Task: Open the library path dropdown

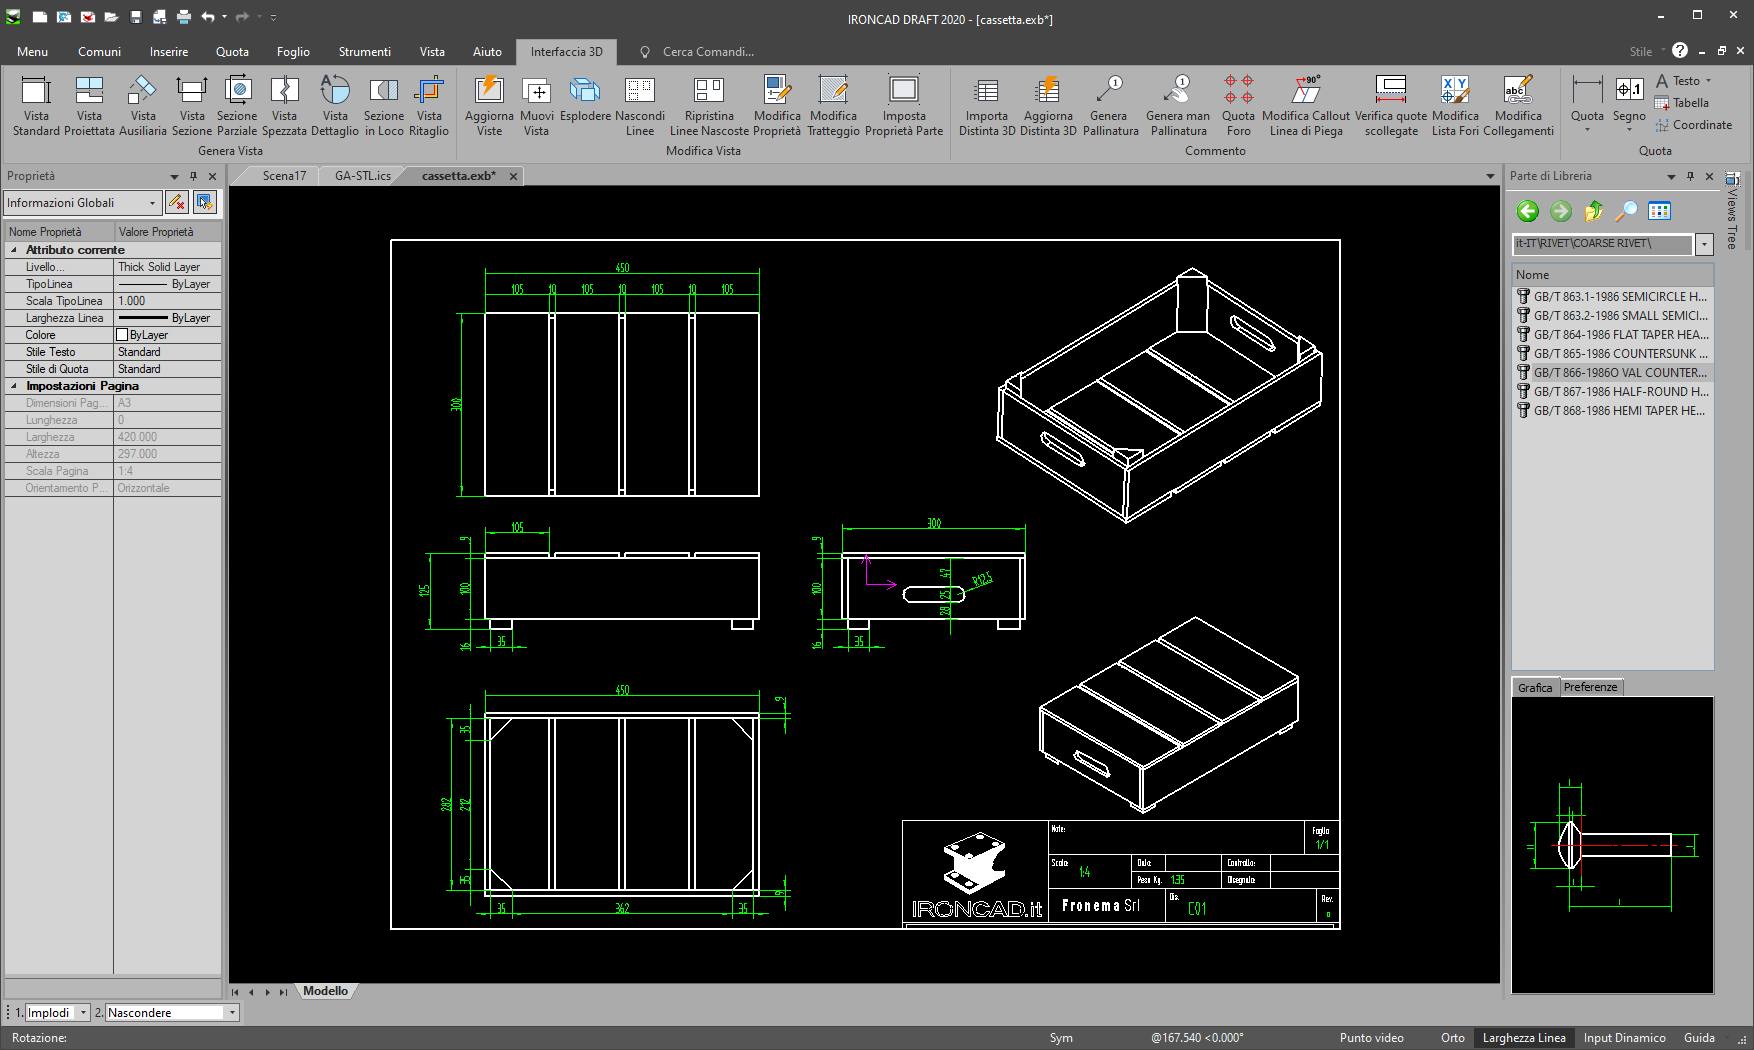Action: (x=1704, y=244)
